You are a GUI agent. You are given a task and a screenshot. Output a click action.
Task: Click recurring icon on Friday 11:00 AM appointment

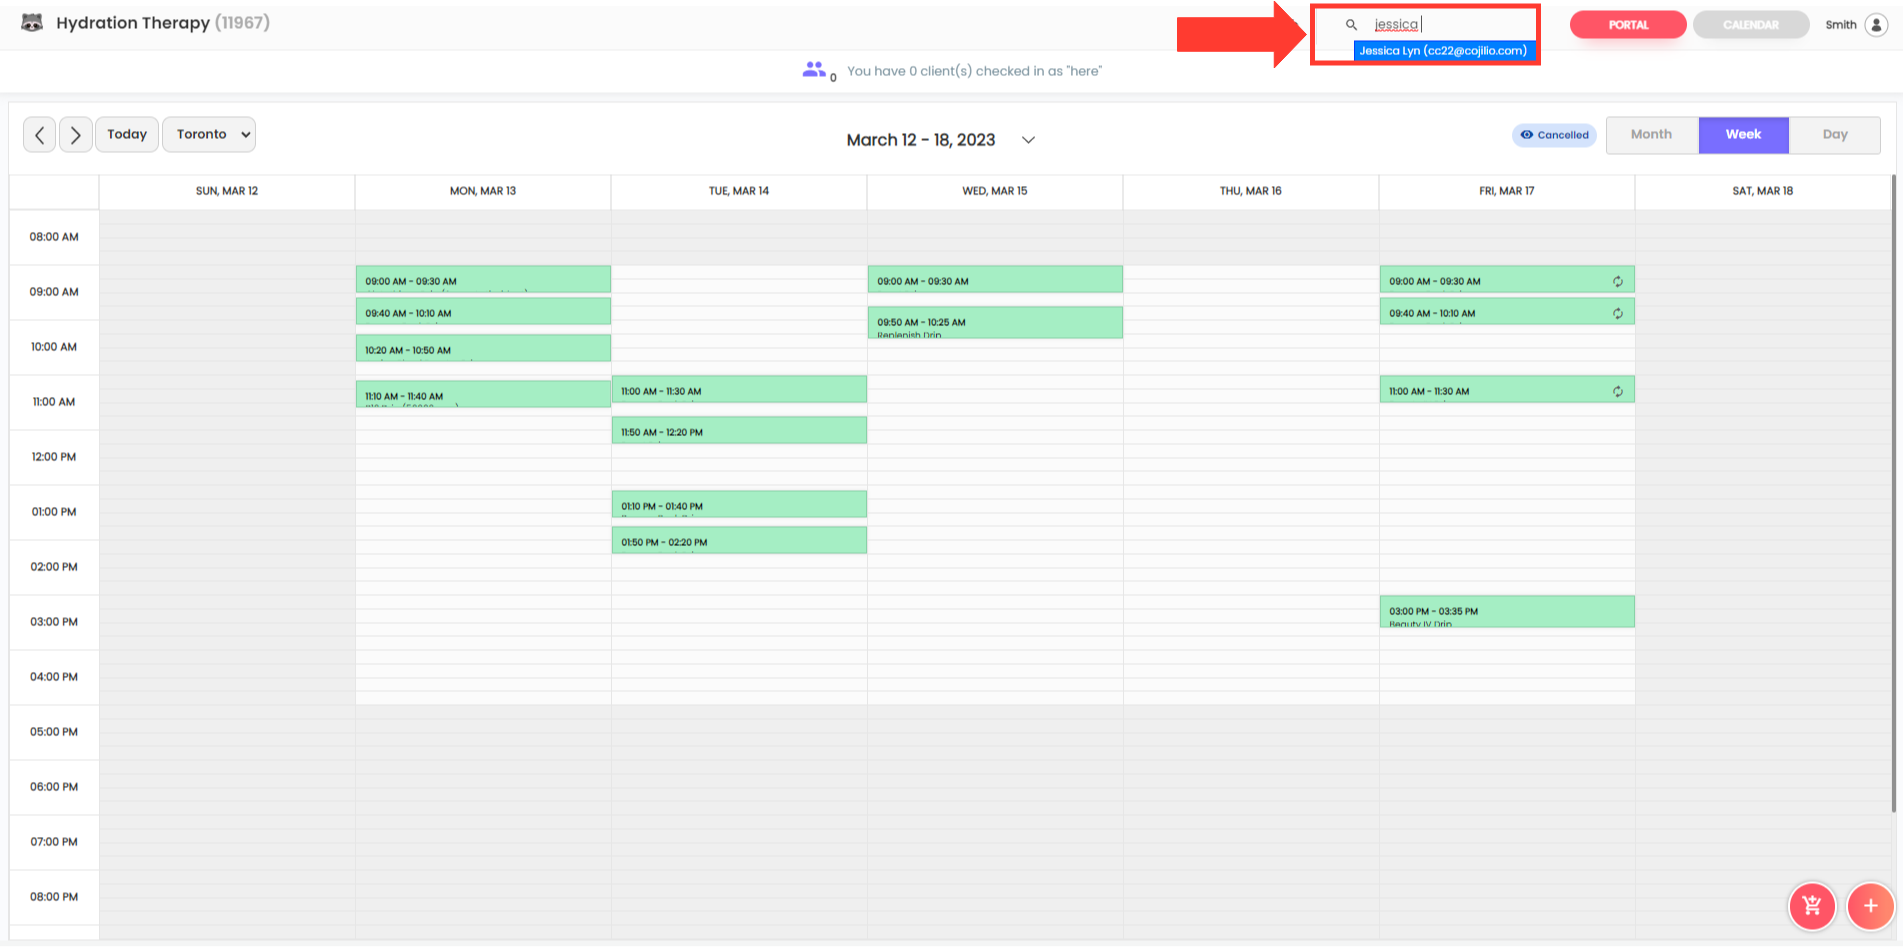(x=1617, y=391)
